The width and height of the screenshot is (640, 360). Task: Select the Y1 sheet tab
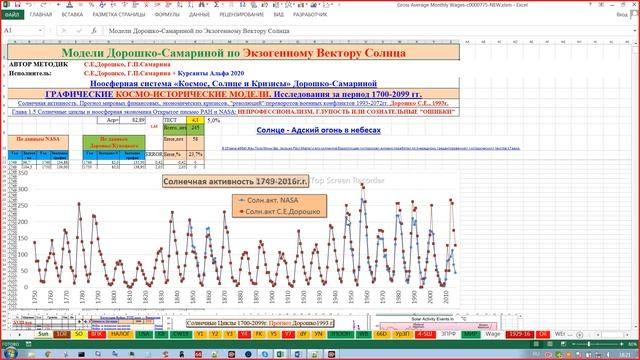click(200, 334)
